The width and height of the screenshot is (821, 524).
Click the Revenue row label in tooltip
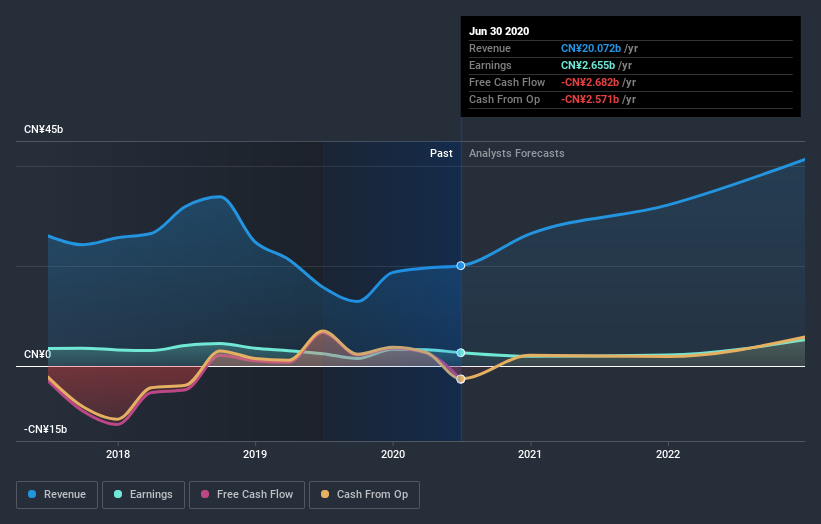tap(490, 48)
